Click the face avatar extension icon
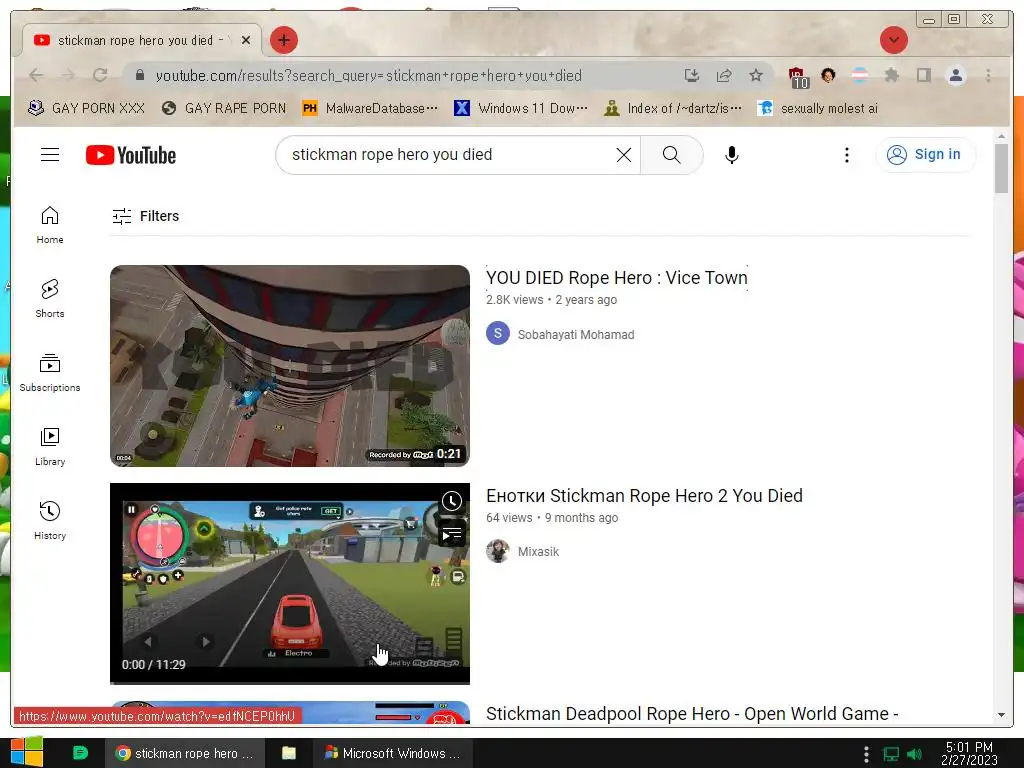Image resolution: width=1024 pixels, height=768 pixels. pyautogui.click(x=828, y=76)
